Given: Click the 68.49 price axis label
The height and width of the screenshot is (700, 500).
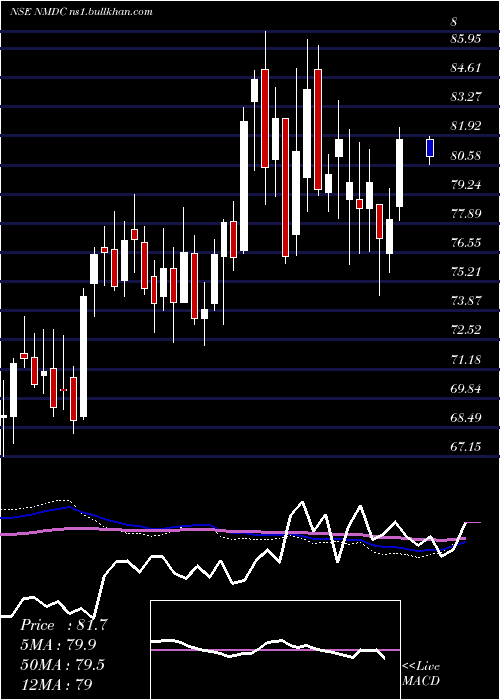Looking at the screenshot, I should pos(466,418).
